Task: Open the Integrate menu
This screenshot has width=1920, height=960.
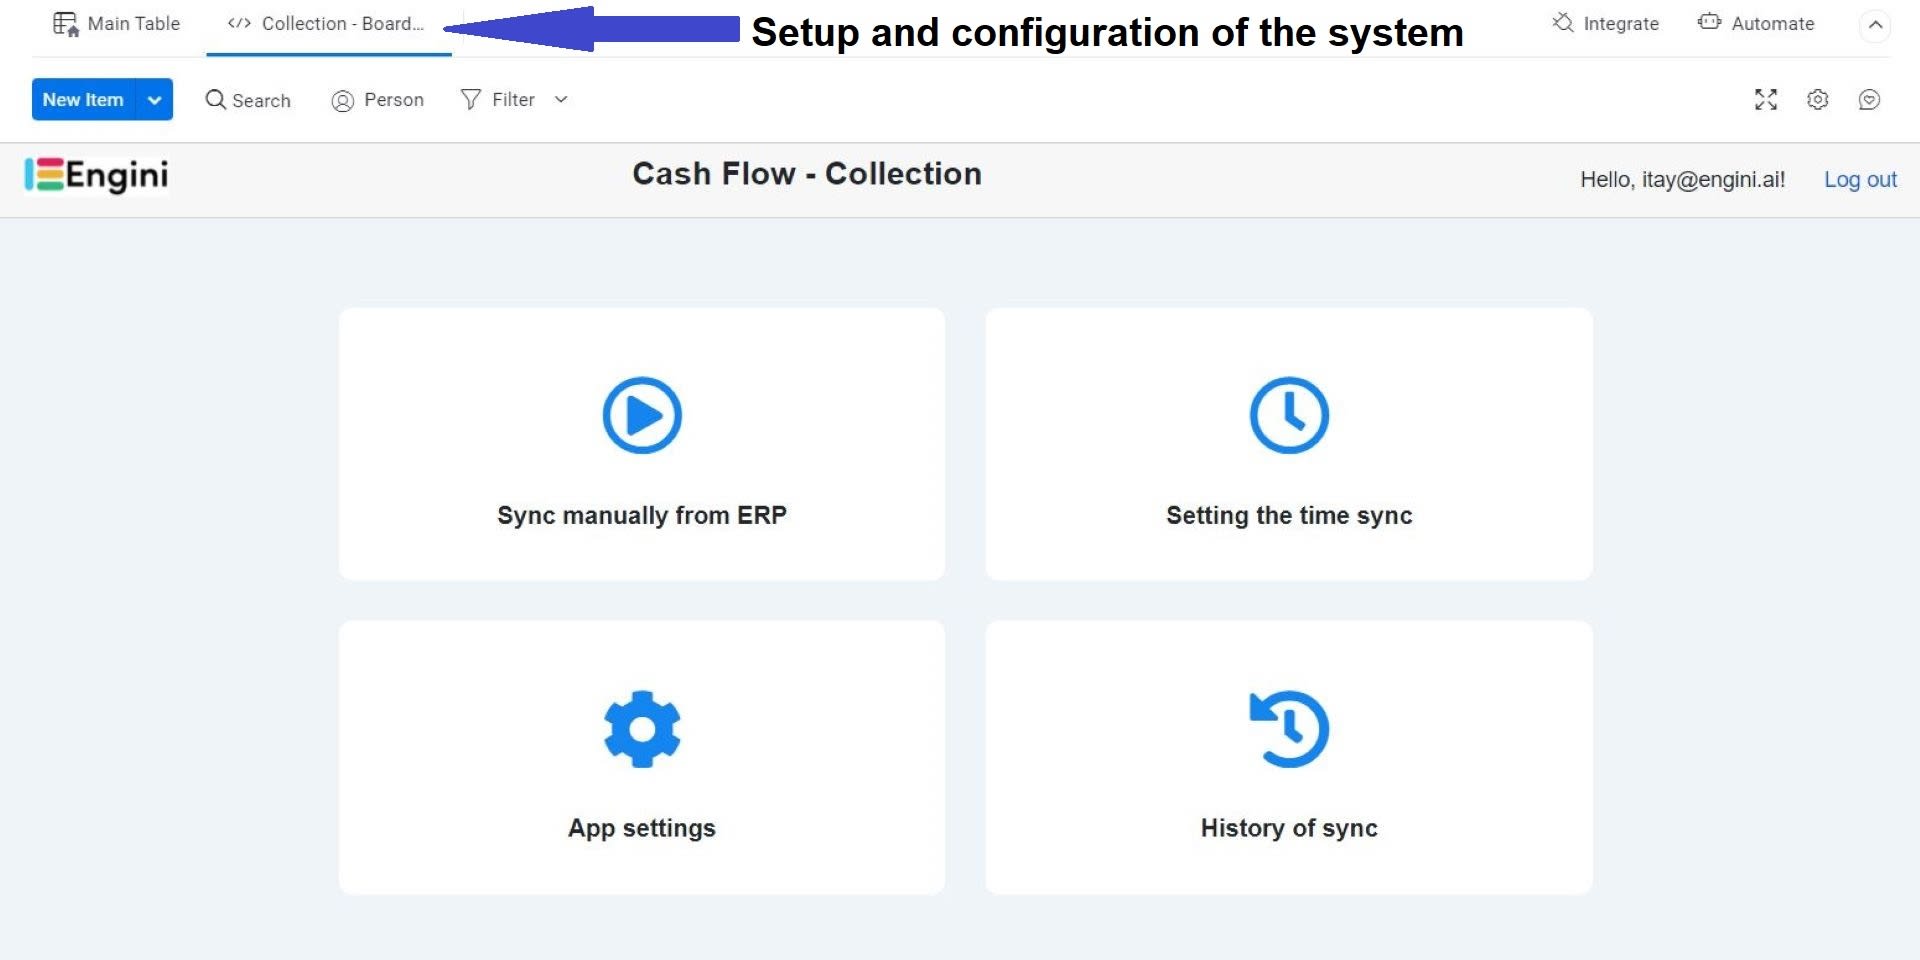Action: pos(1606,23)
